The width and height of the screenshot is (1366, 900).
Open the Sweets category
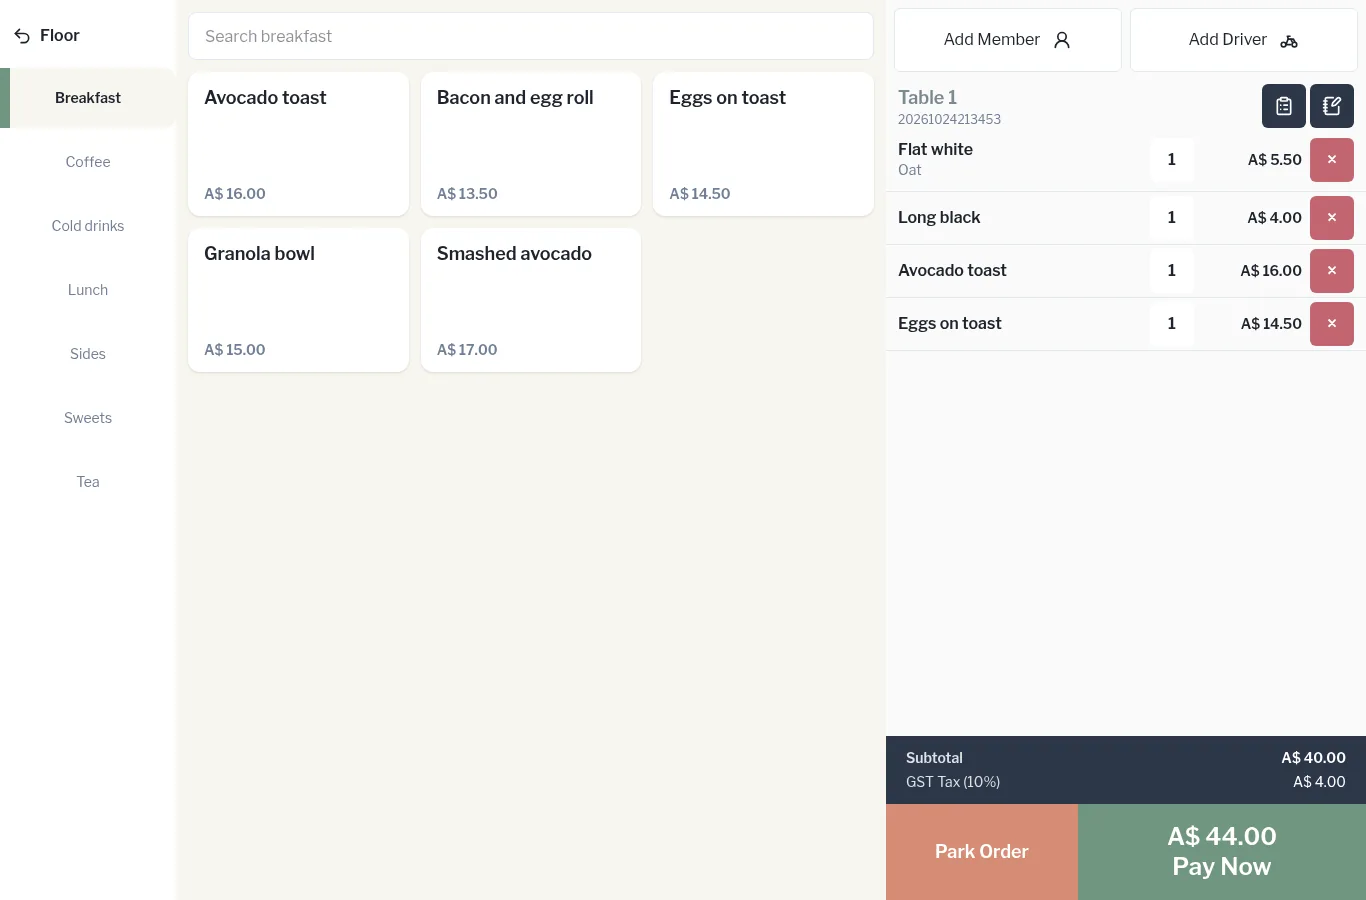[88, 418]
